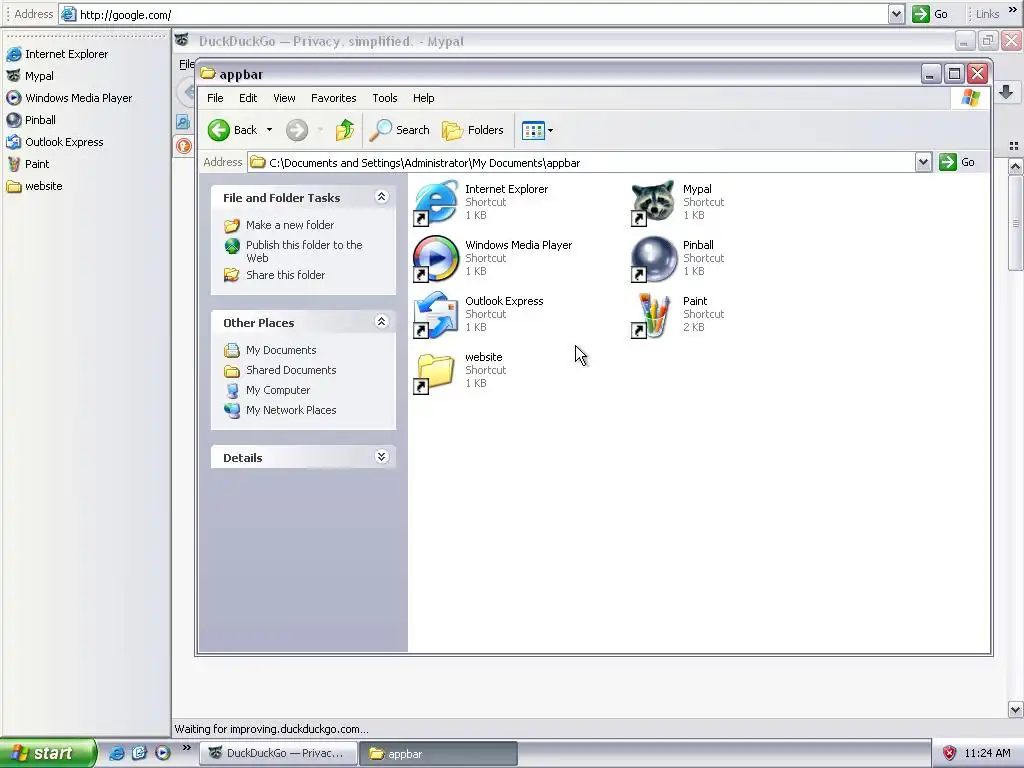The image size is (1024, 768).
Task: Collapse the File and Folder Tasks panel
Action: pos(382,197)
